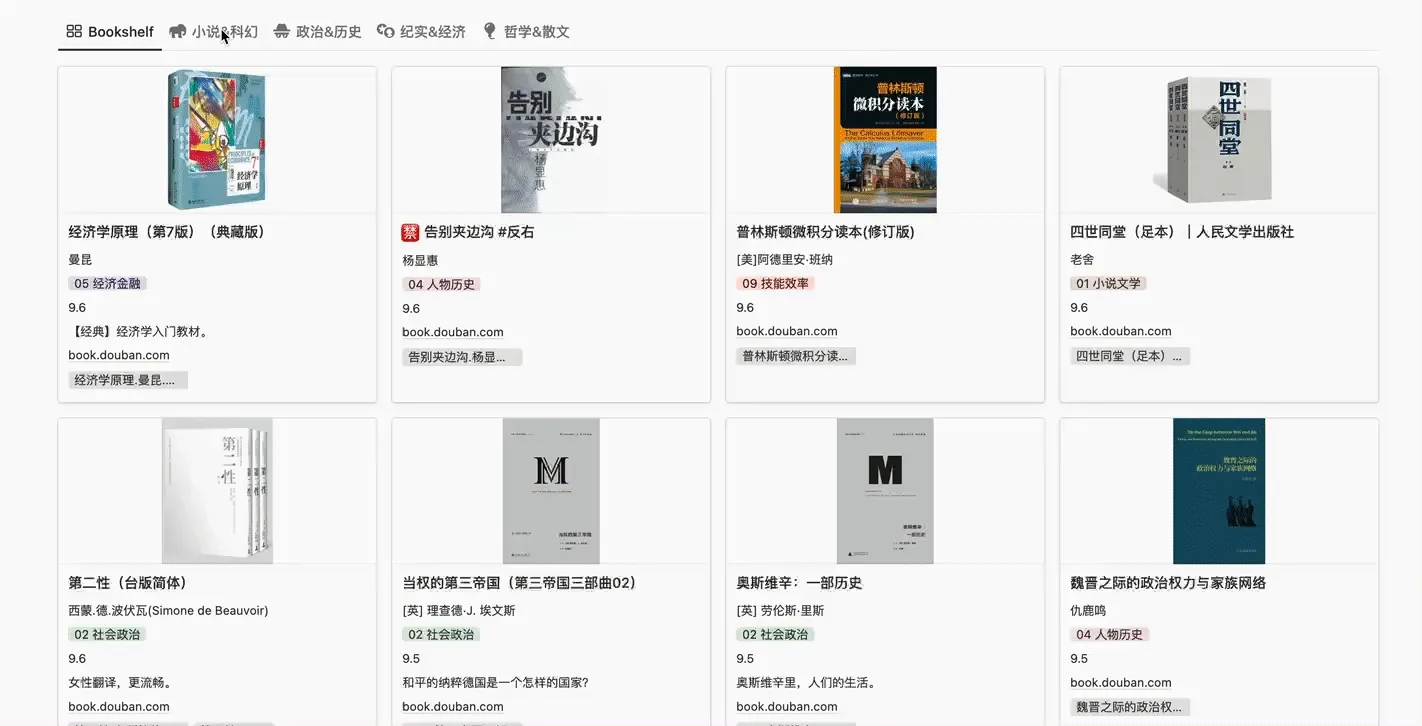Open the 普林斯顿微积分读本 cover thumbnail
Image resolution: width=1422 pixels, height=726 pixels.
pos(885,140)
